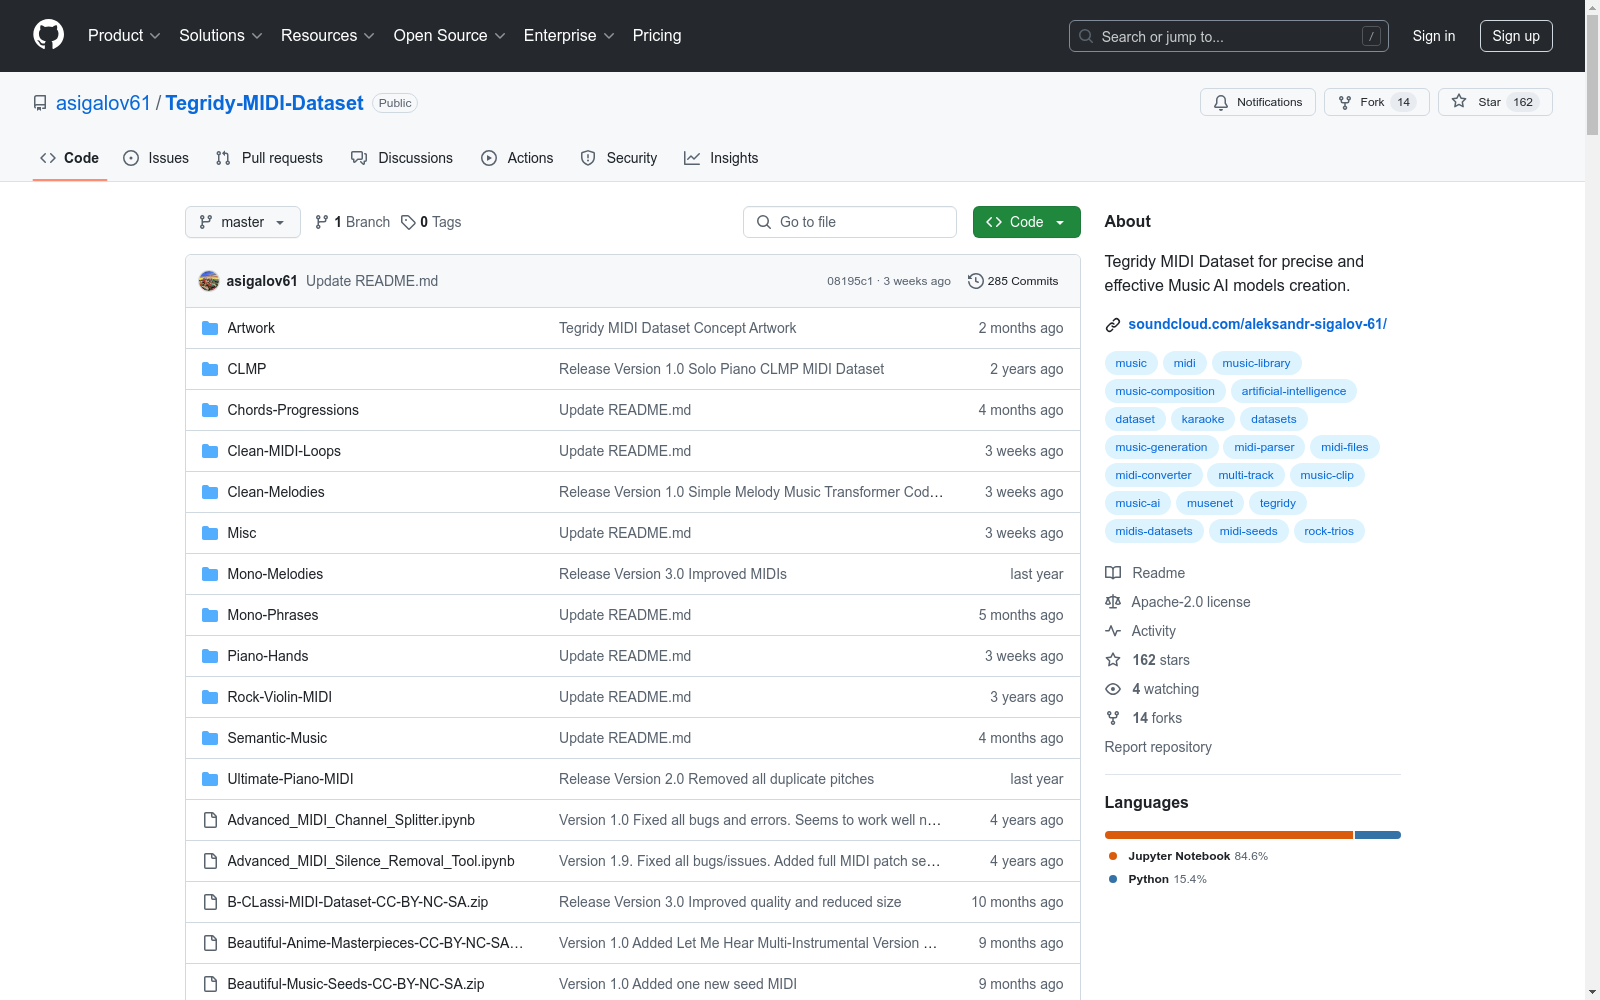Click the branch icon next to 1 Branch
1600x1000 pixels.
coord(322,222)
